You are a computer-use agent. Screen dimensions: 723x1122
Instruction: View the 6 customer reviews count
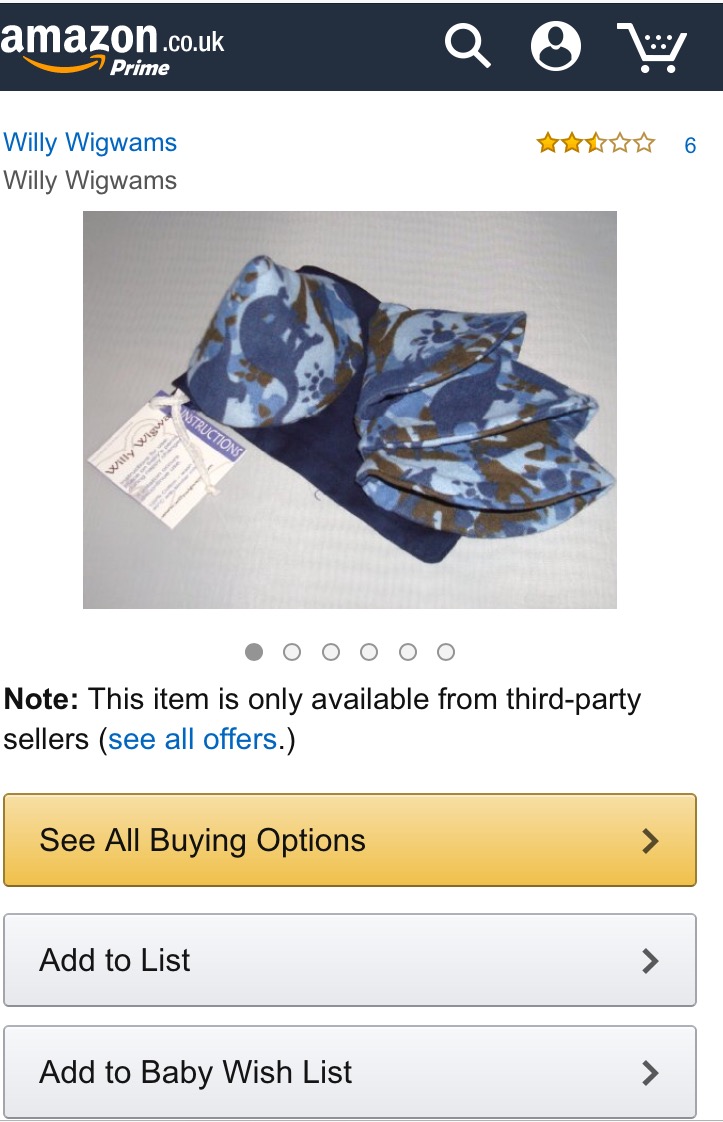click(x=690, y=145)
